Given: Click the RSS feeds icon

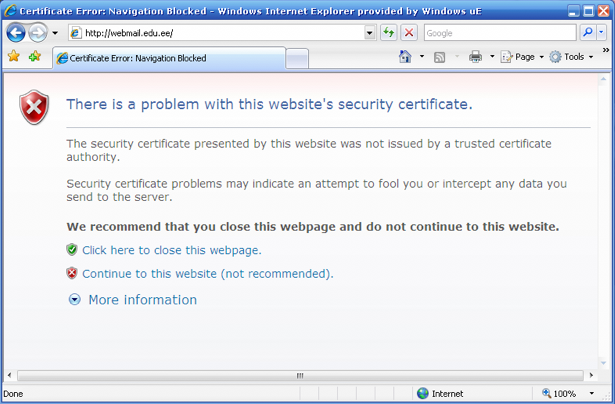Looking at the screenshot, I should pyautogui.click(x=439, y=57).
